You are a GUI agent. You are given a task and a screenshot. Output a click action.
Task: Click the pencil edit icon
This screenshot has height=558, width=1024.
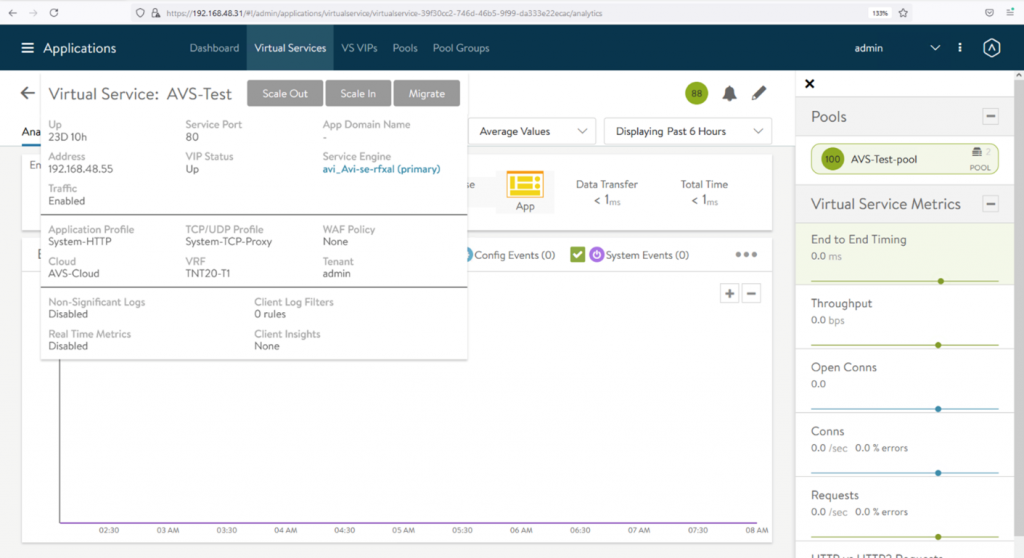pyautogui.click(x=759, y=94)
